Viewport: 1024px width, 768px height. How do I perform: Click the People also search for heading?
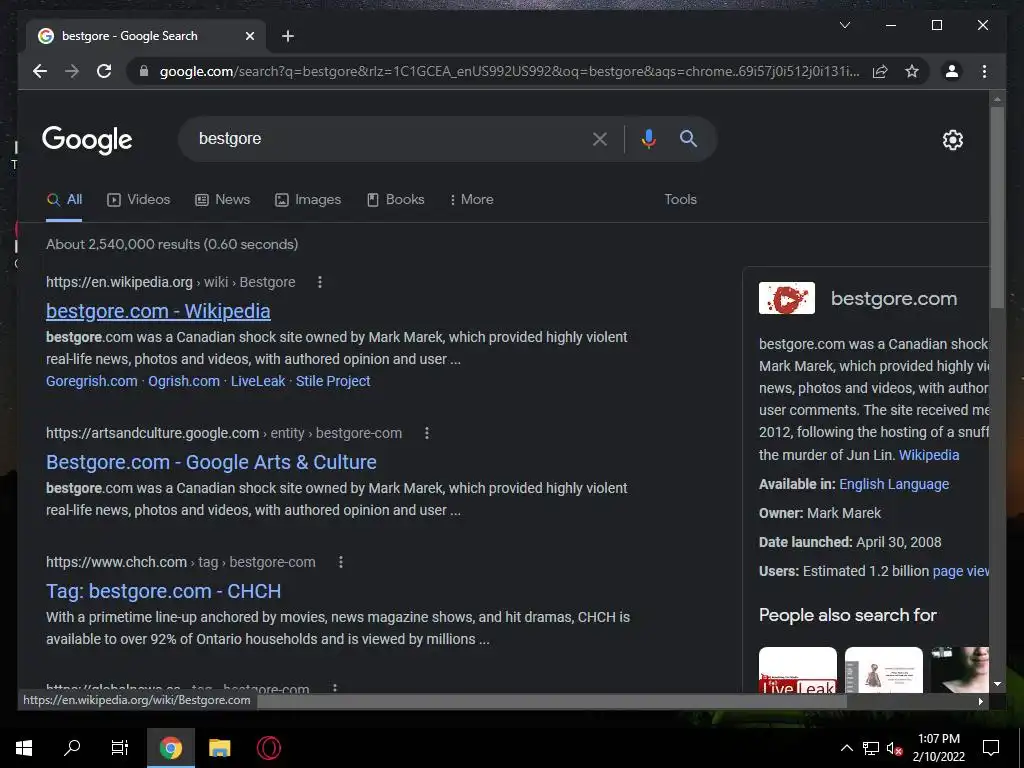pyautogui.click(x=848, y=615)
